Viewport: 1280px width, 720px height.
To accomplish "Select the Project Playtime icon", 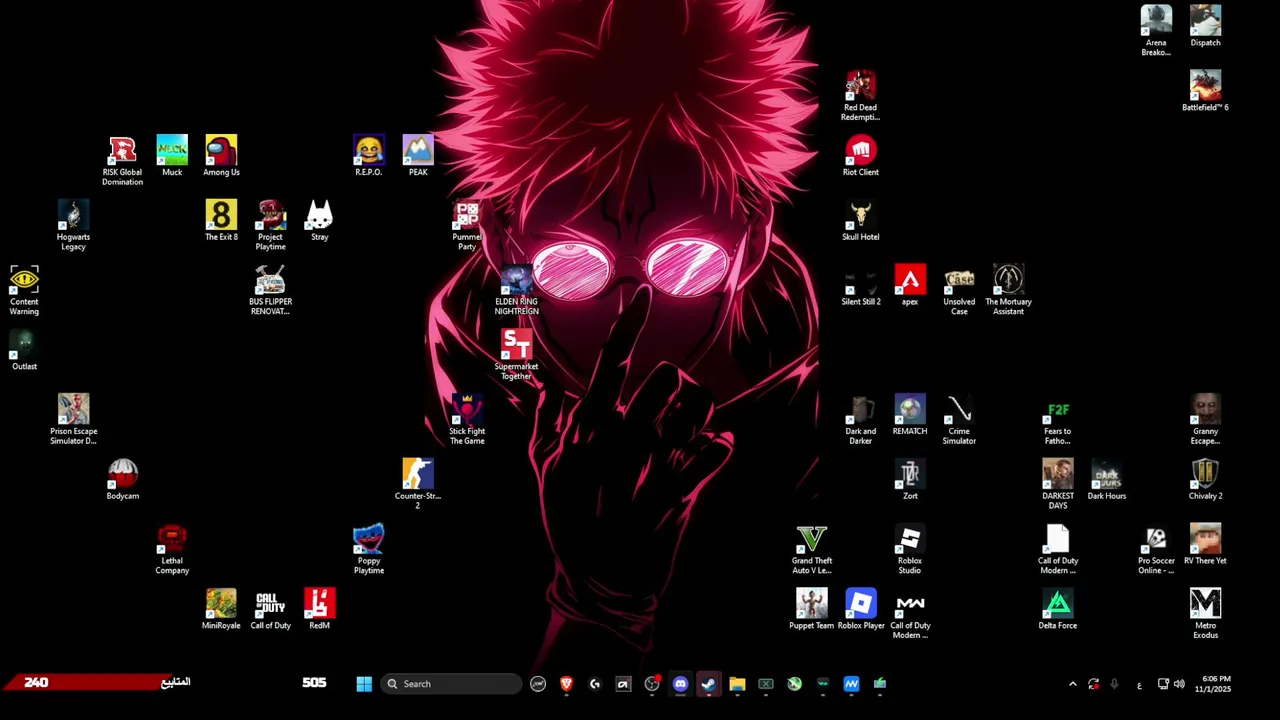I will (270, 225).
